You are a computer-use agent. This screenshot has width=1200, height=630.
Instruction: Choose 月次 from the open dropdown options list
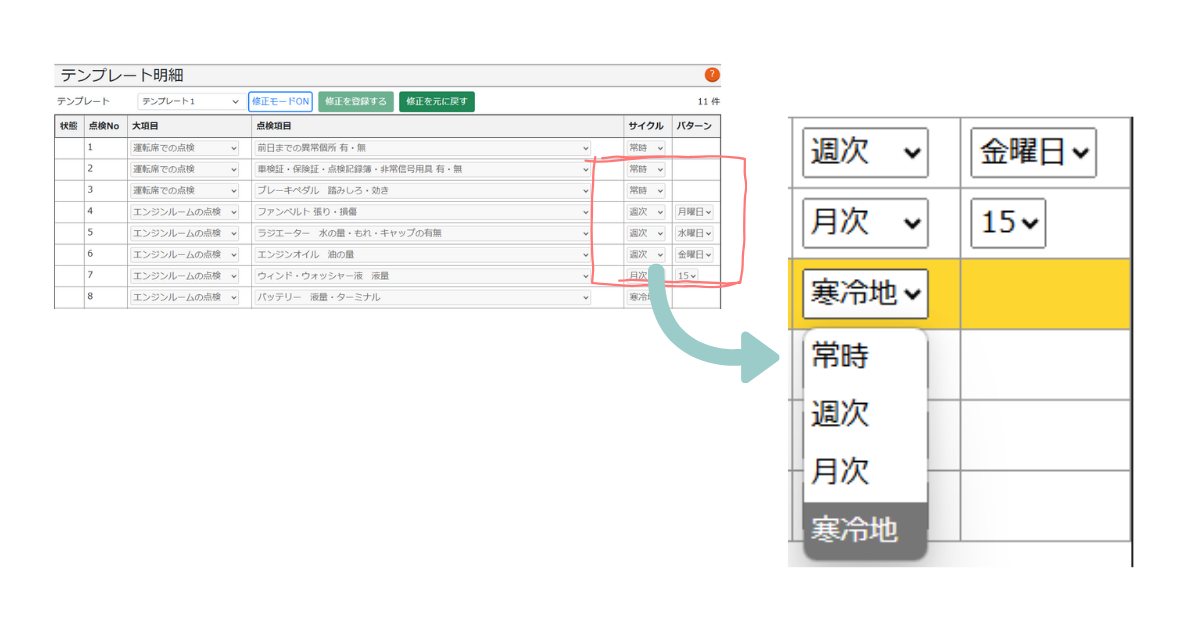(840, 471)
